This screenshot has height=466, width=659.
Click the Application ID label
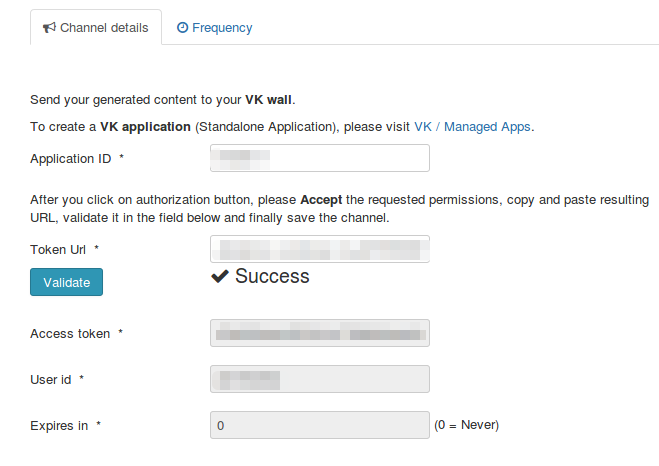click(71, 159)
